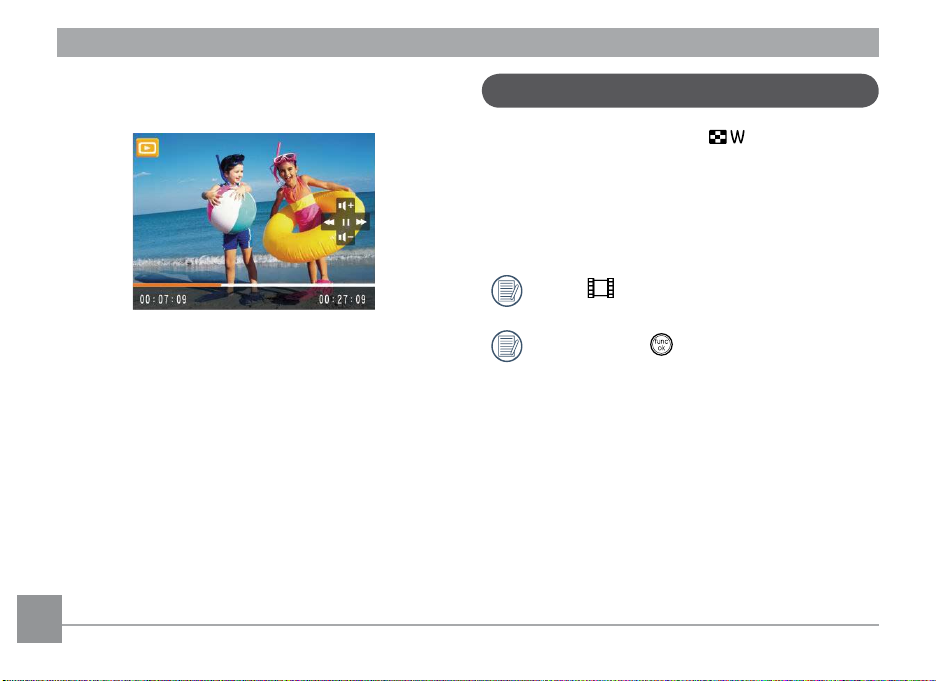Click the round func ok button icon

pyautogui.click(x=661, y=344)
